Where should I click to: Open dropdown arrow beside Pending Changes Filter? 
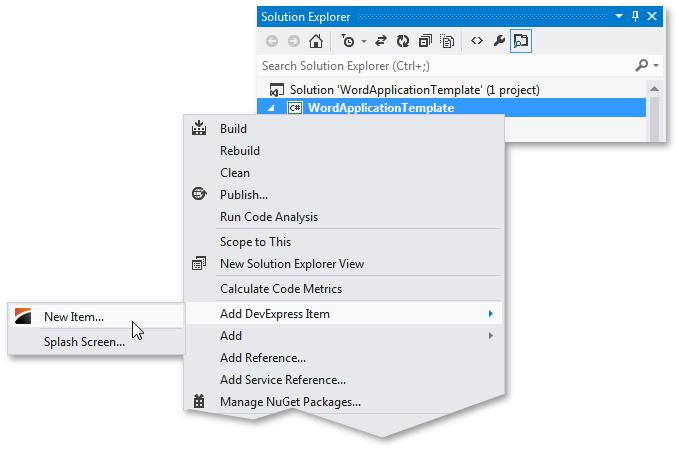point(363,42)
